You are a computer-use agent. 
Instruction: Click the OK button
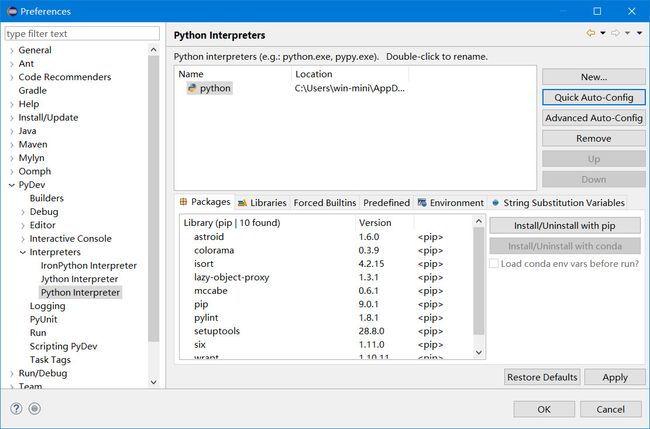click(544, 409)
